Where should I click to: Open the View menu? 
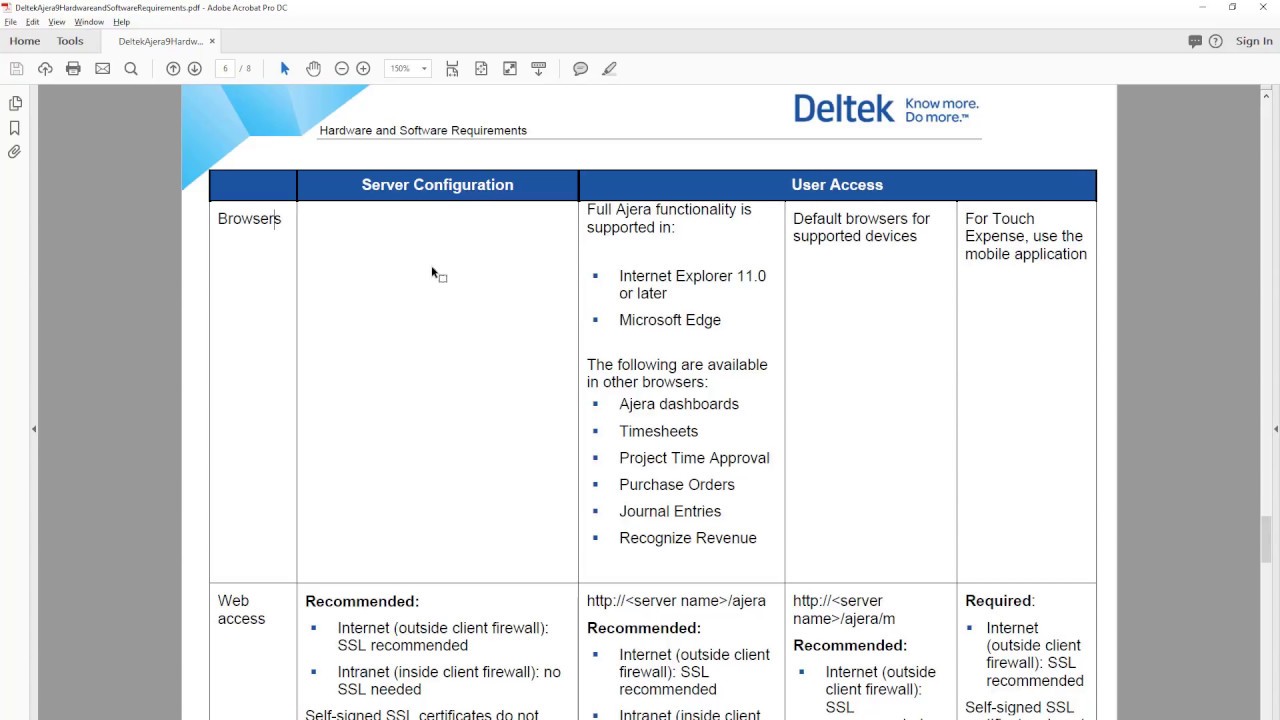[57, 22]
